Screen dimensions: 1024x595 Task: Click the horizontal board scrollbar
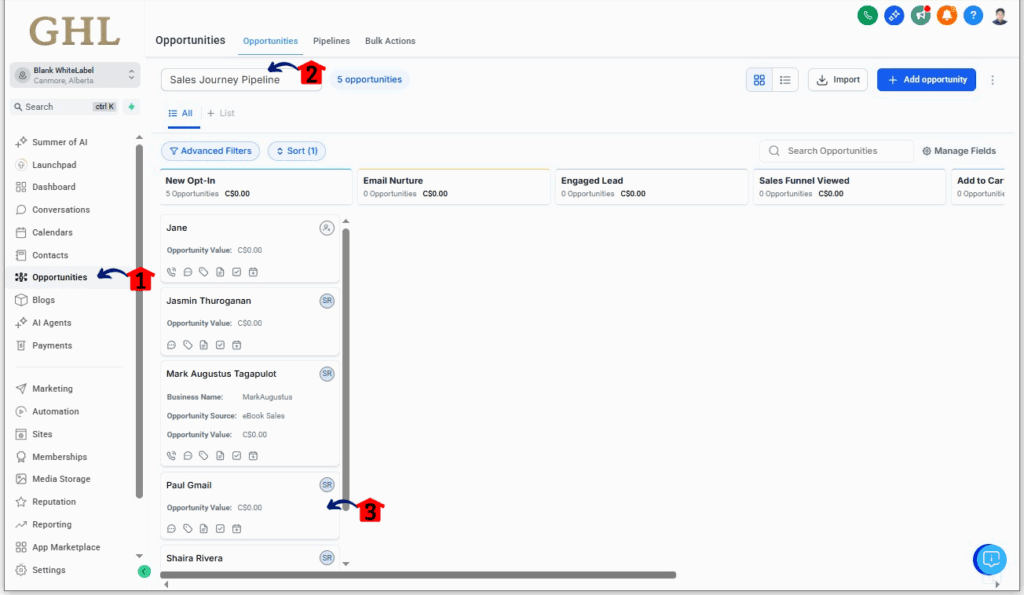coord(418,575)
